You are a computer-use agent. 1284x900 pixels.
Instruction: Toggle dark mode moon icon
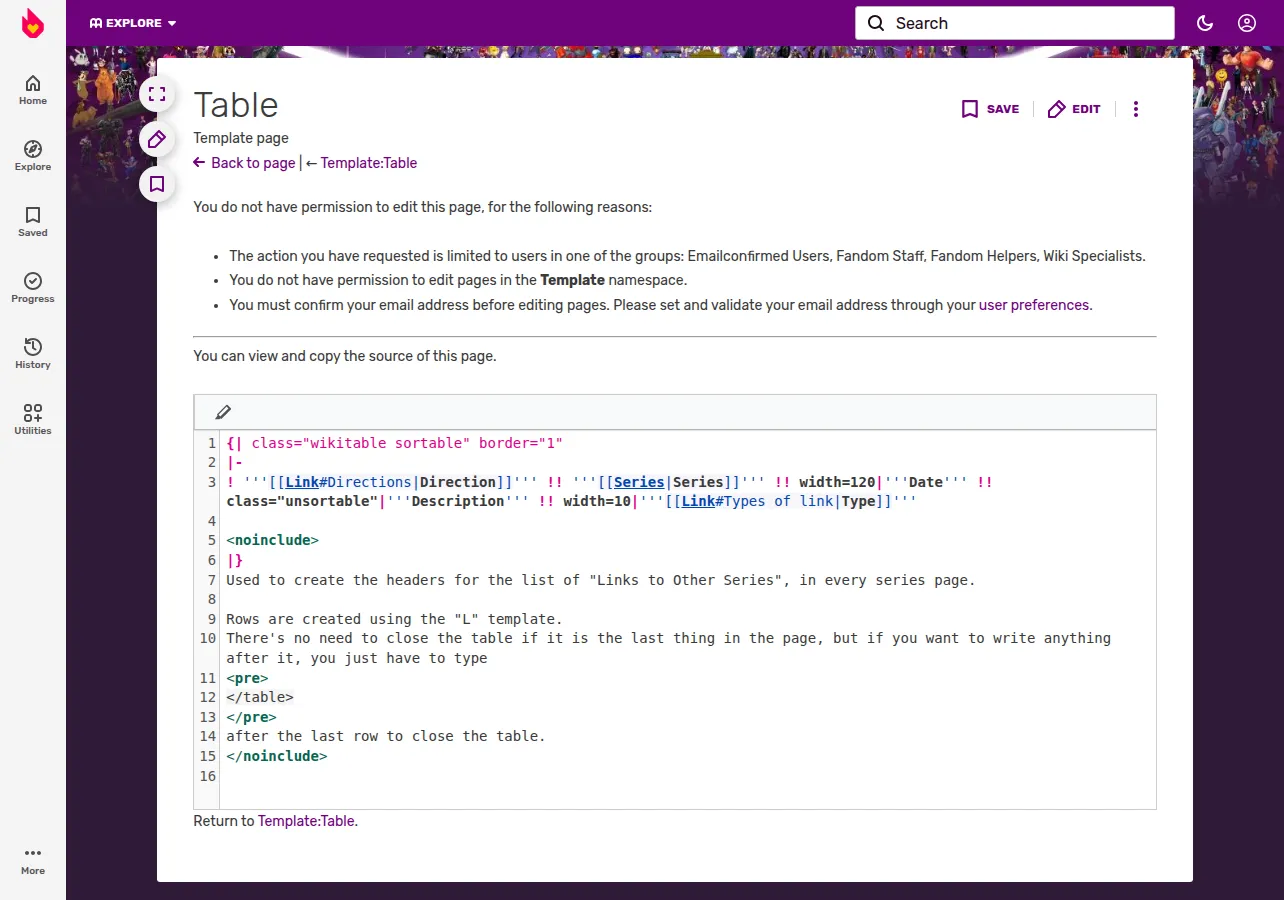(x=1205, y=23)
